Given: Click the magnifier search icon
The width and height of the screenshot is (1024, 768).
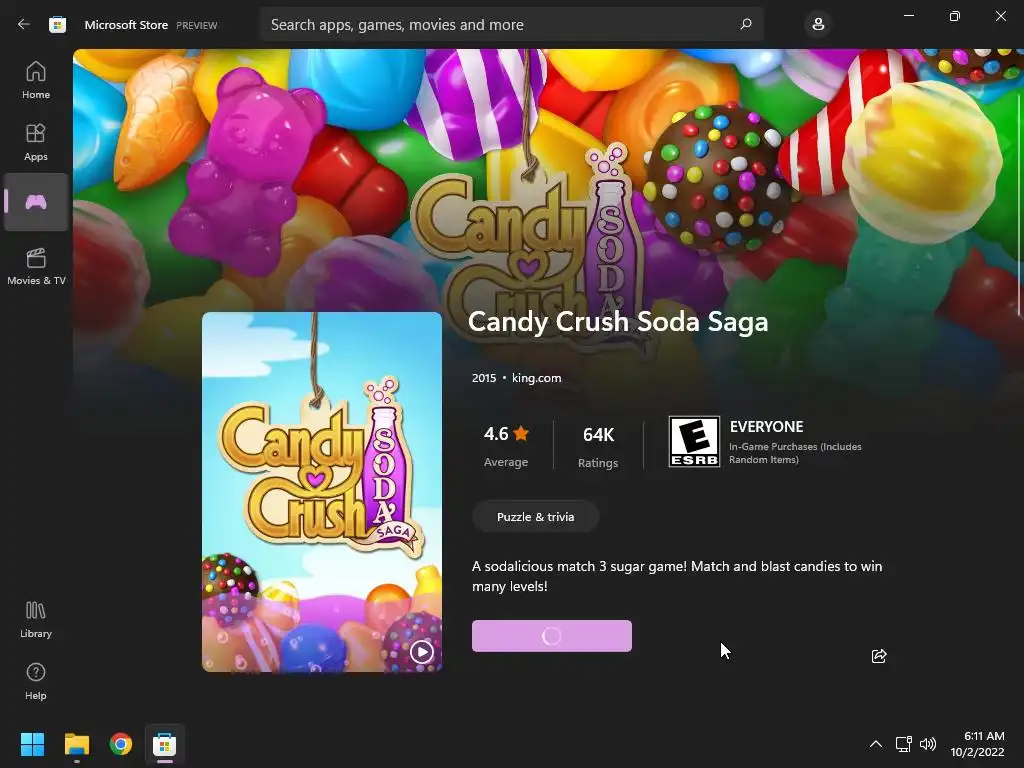Looking at the screenshot, I should tap(746, 24).
